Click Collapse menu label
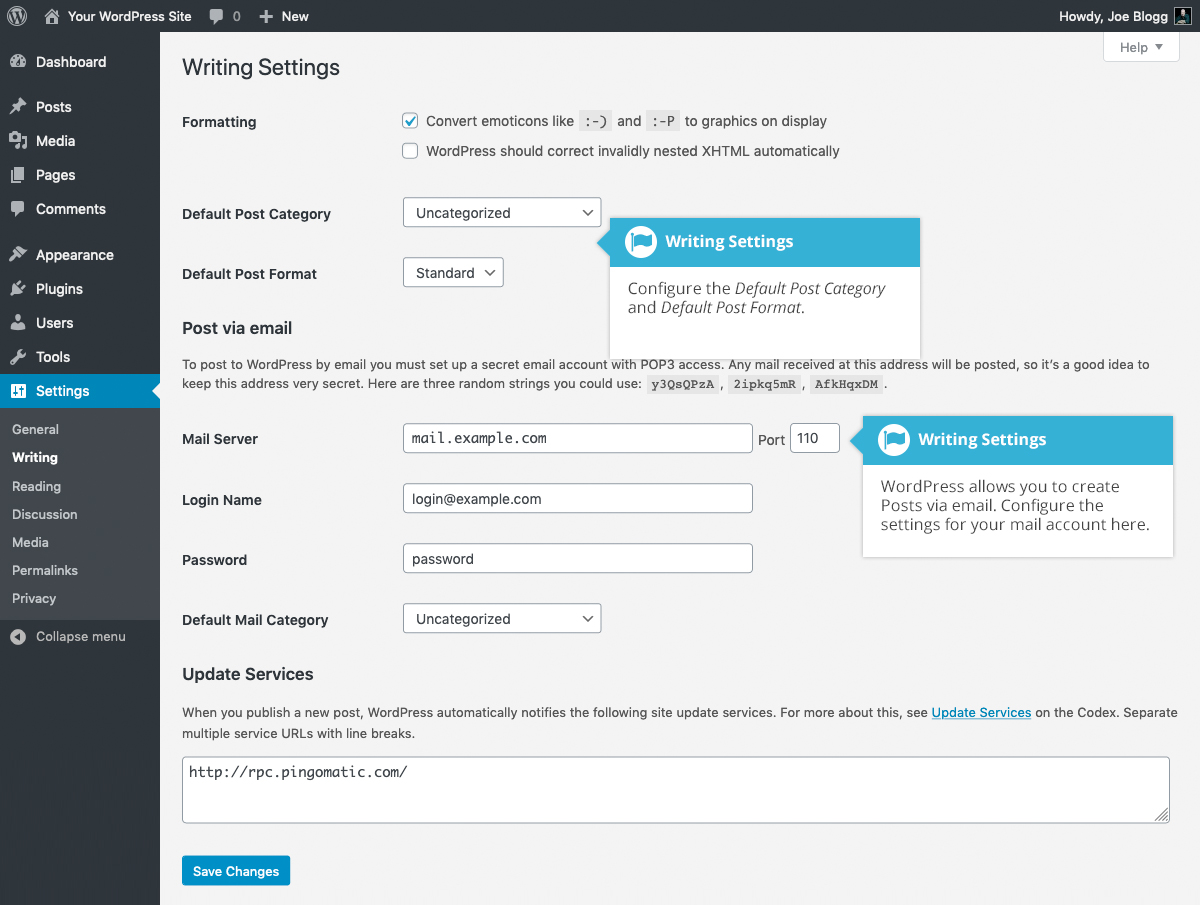 tap(81, 637)
